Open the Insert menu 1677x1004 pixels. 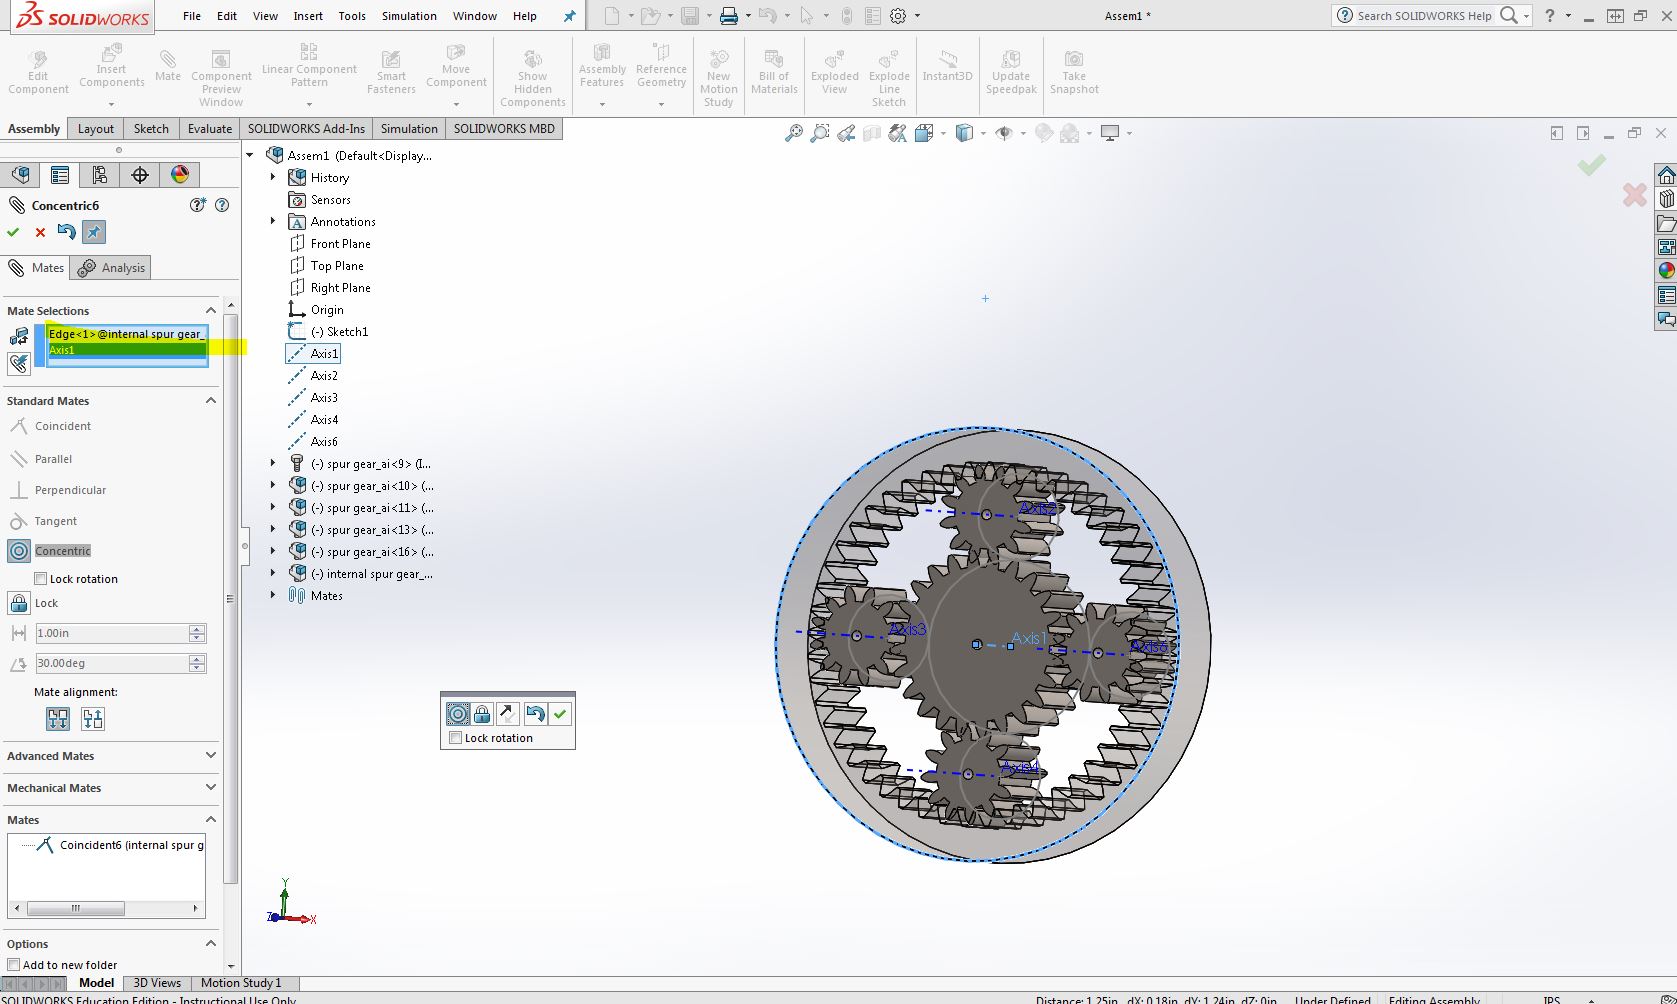click(x=308, y=16)
